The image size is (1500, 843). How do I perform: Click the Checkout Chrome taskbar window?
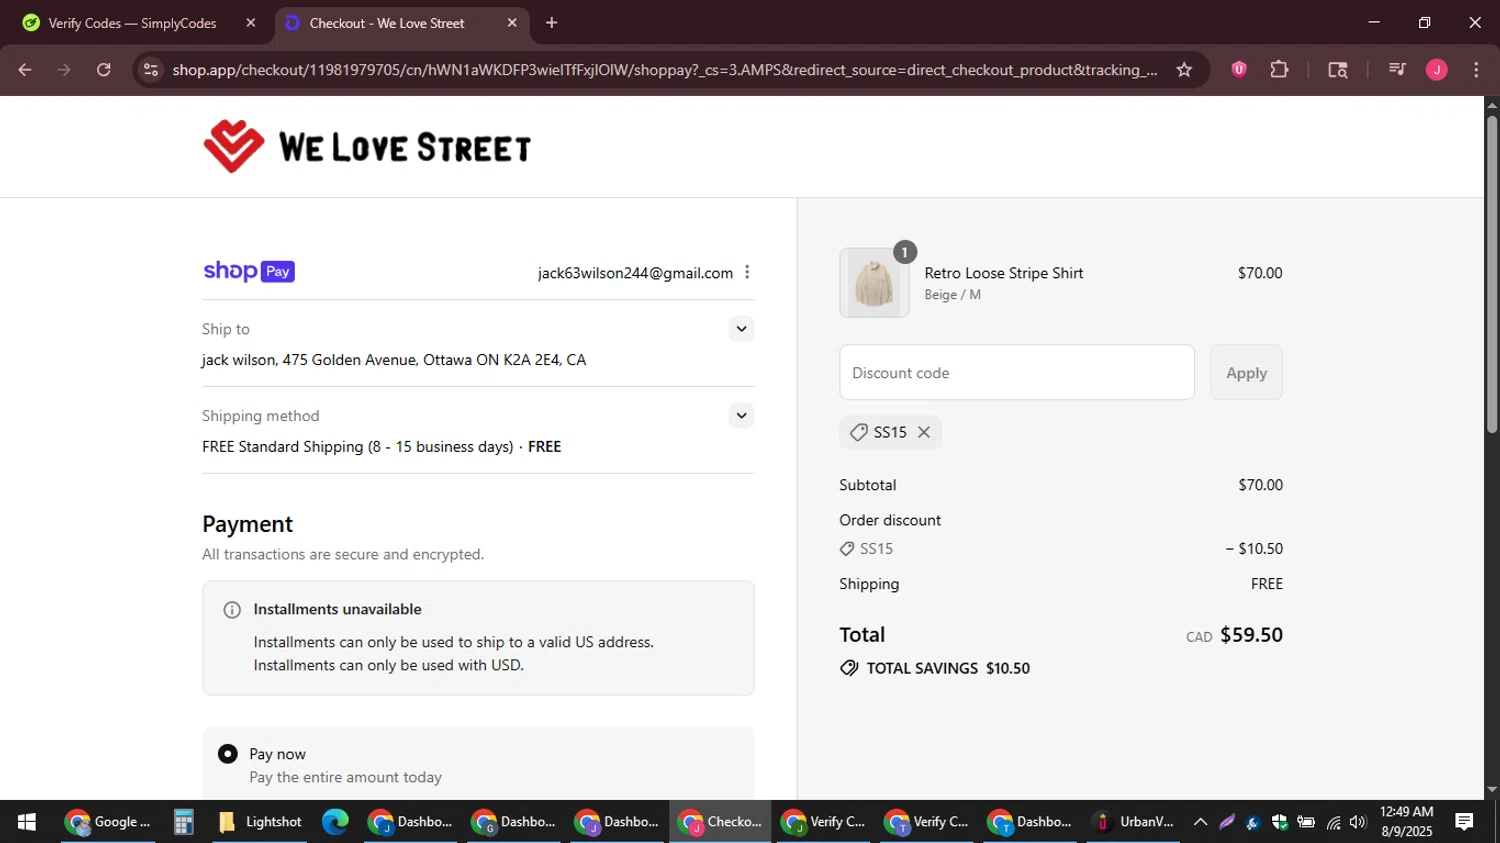coord(720,822)
